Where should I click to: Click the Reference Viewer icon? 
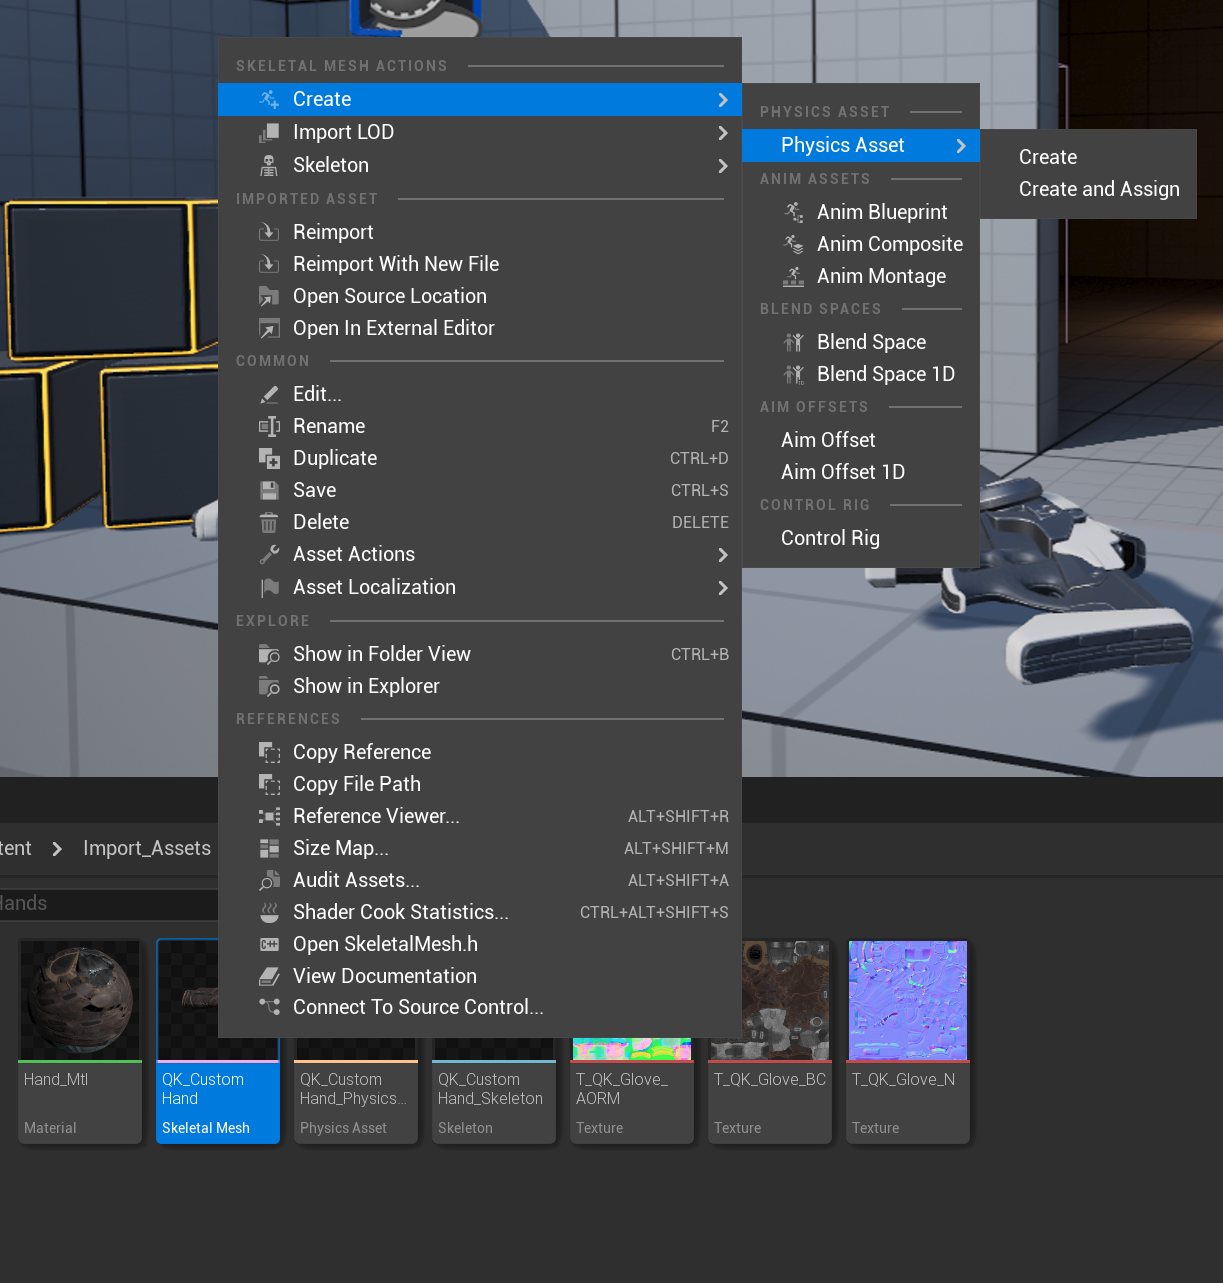[x=269, y=816]
